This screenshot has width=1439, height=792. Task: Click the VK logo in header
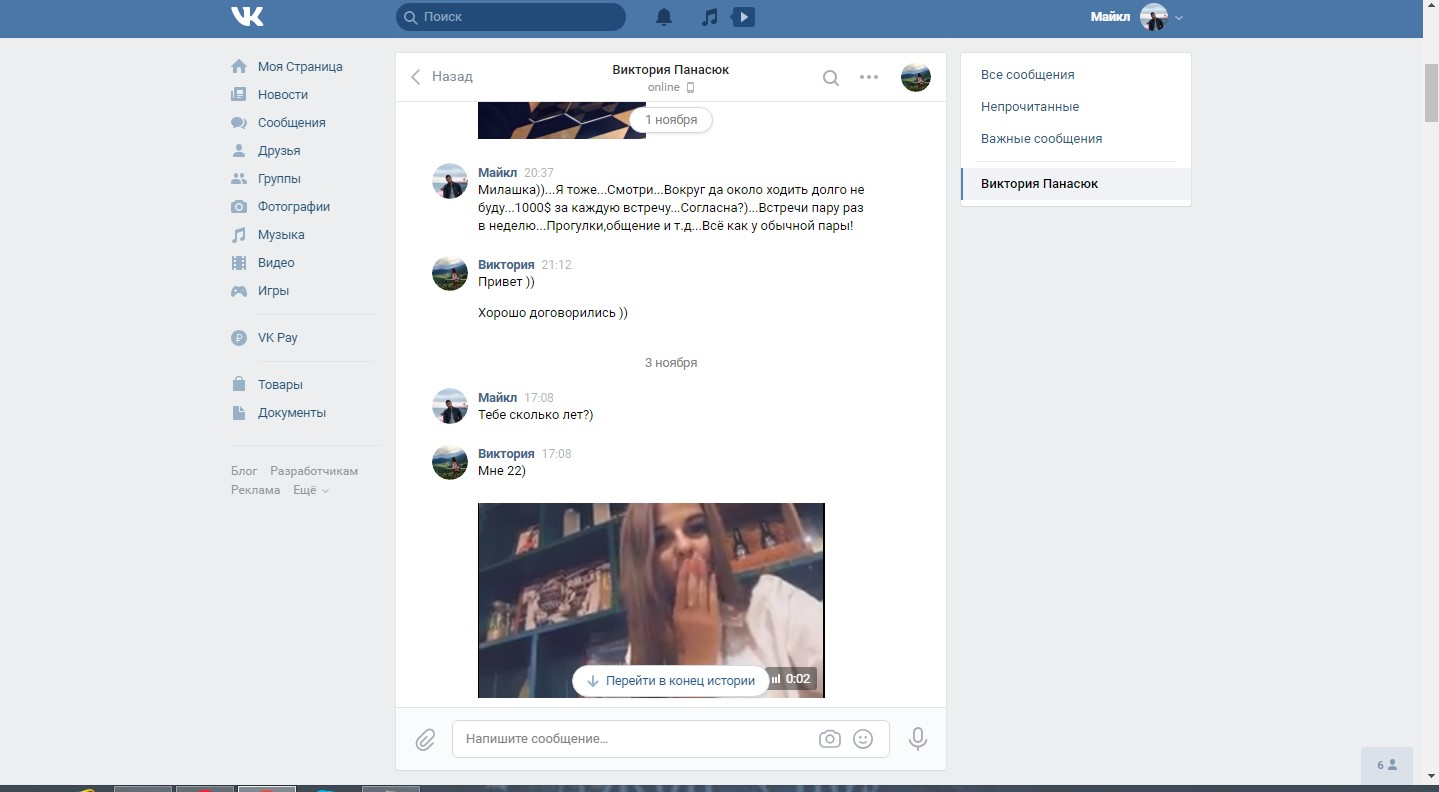coord(247,17)
